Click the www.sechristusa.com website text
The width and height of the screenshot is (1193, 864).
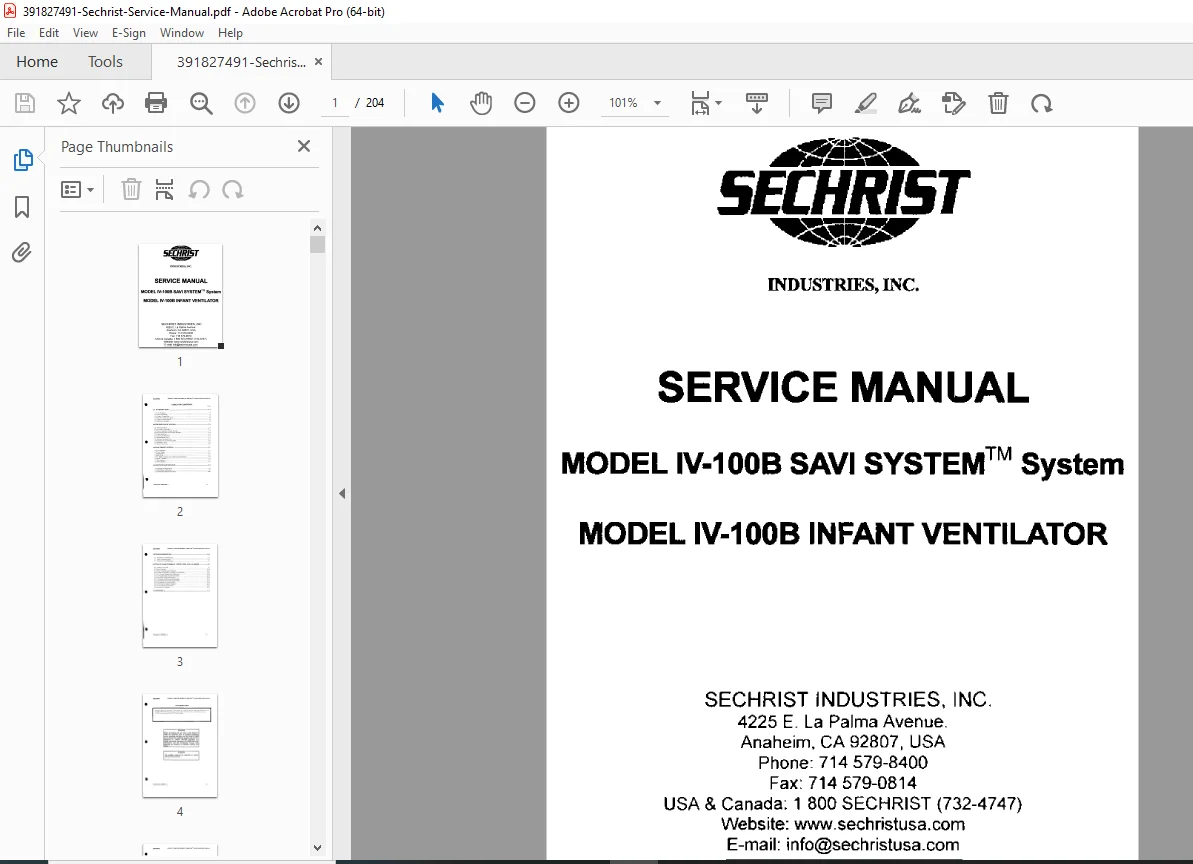pyautogui.click(x=880, y=824)
